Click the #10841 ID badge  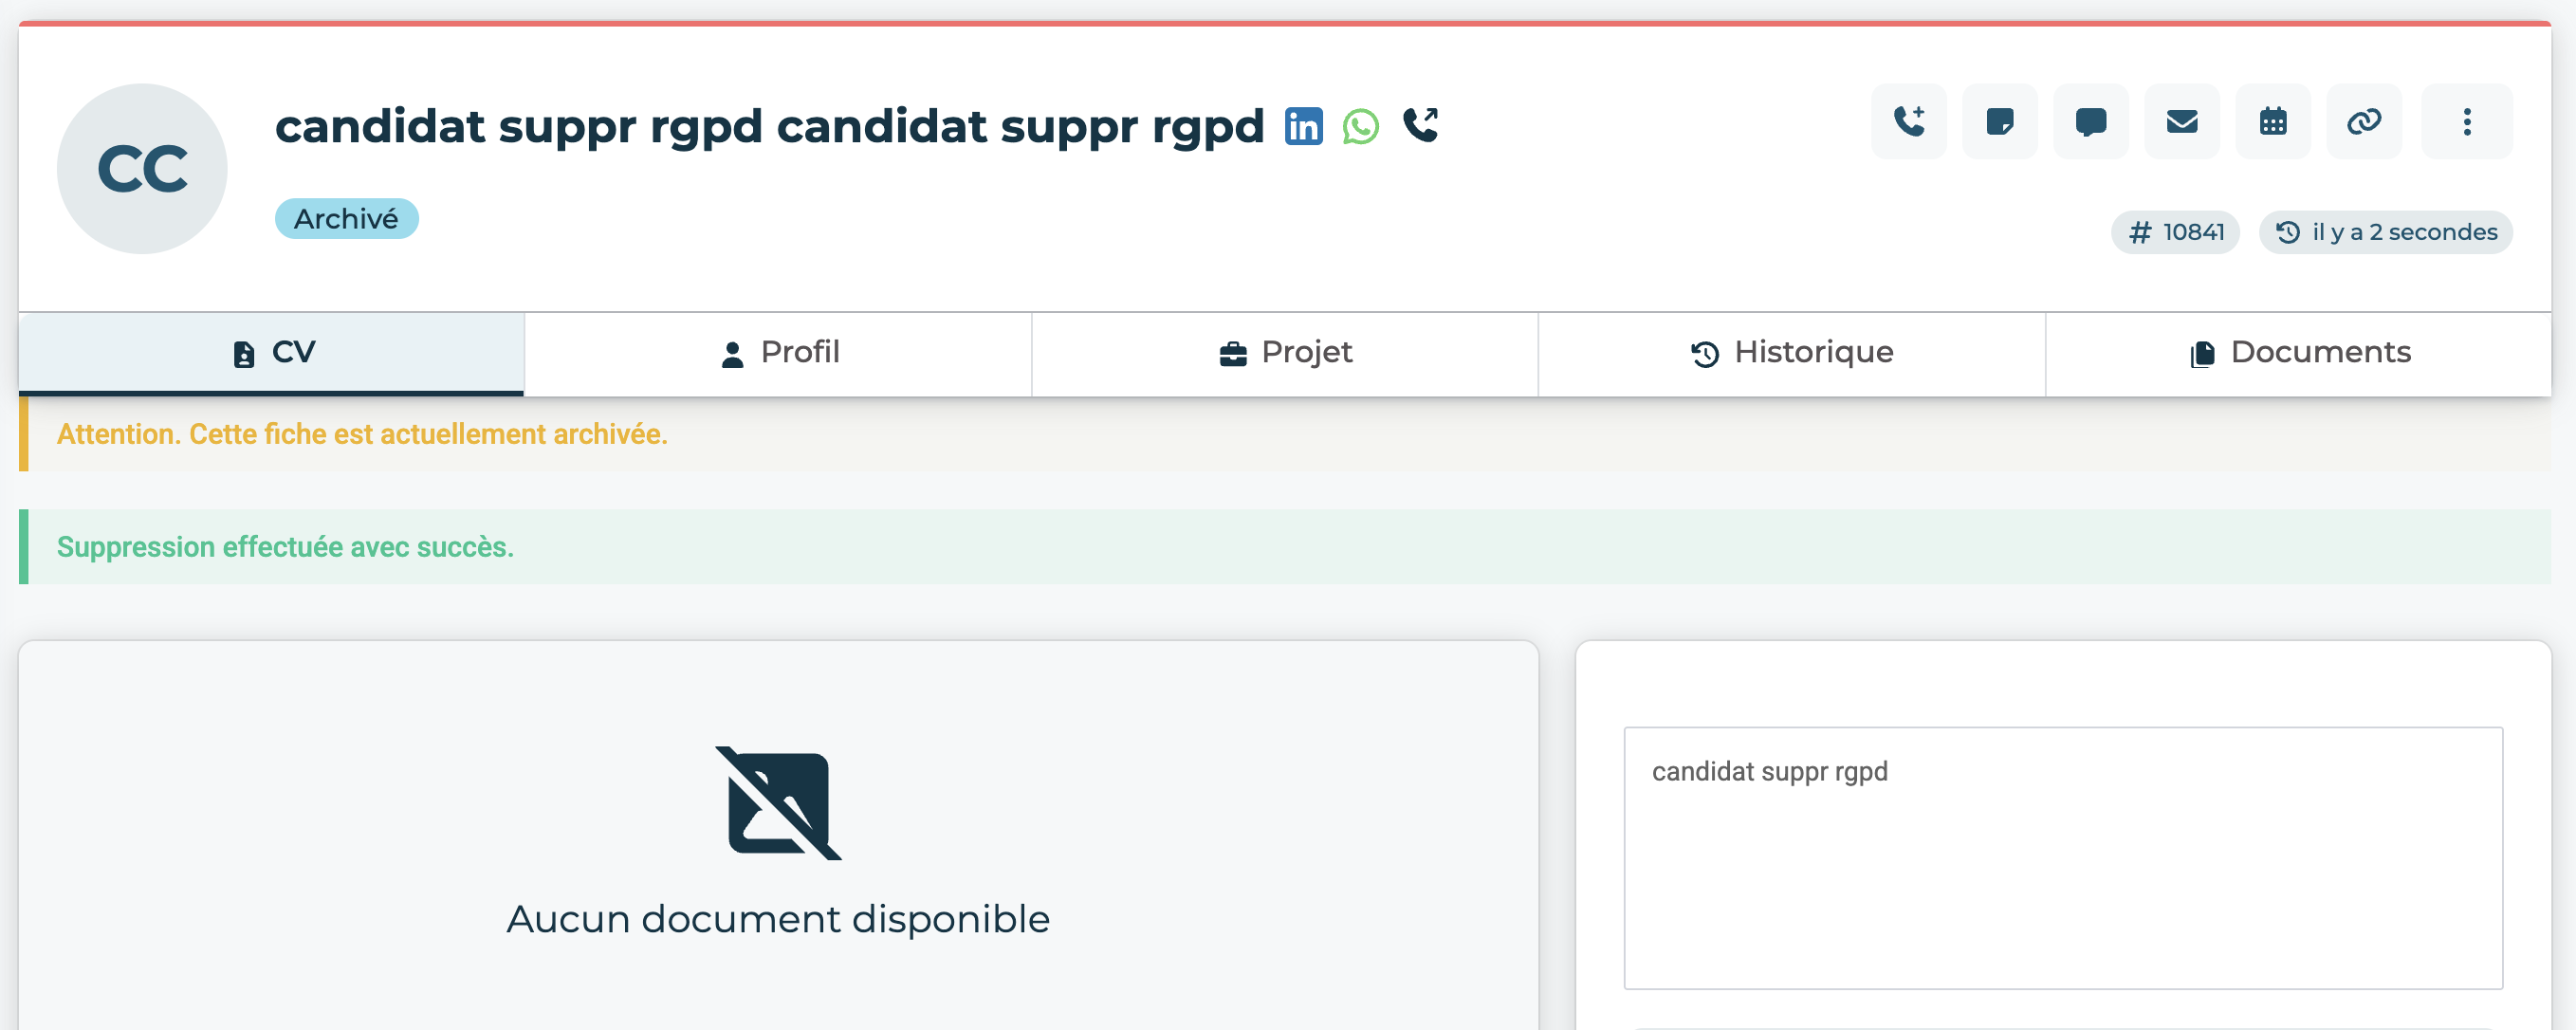(2175, 232)
